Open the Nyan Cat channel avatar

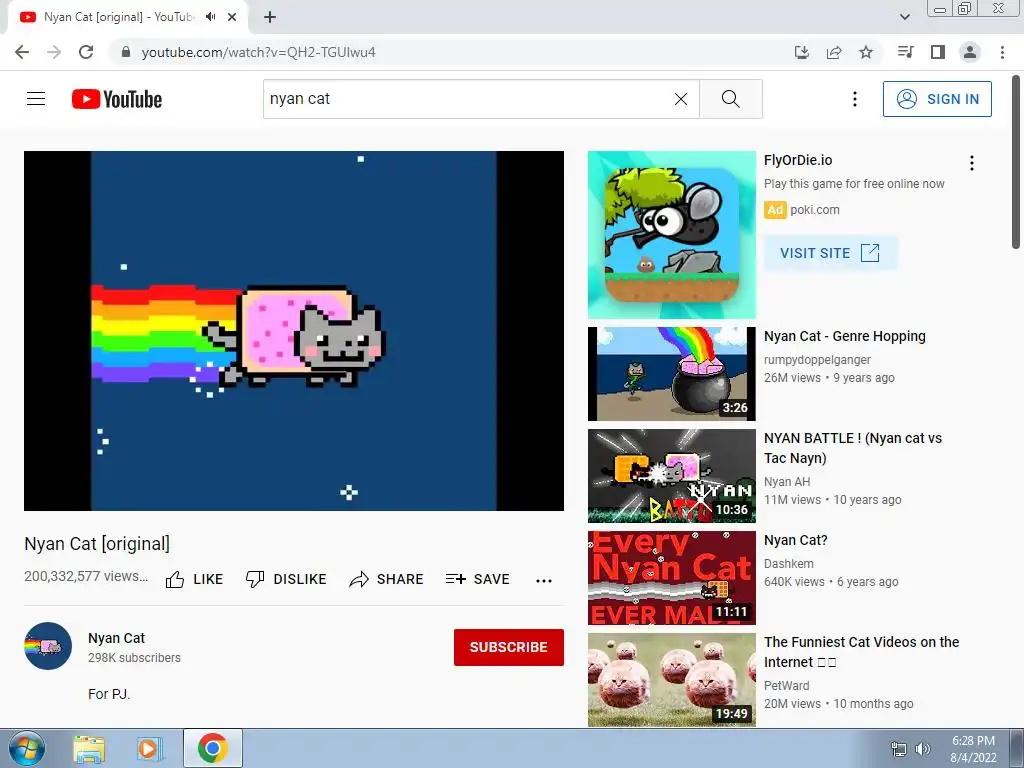pyautogui.click(x=48, y=646)
